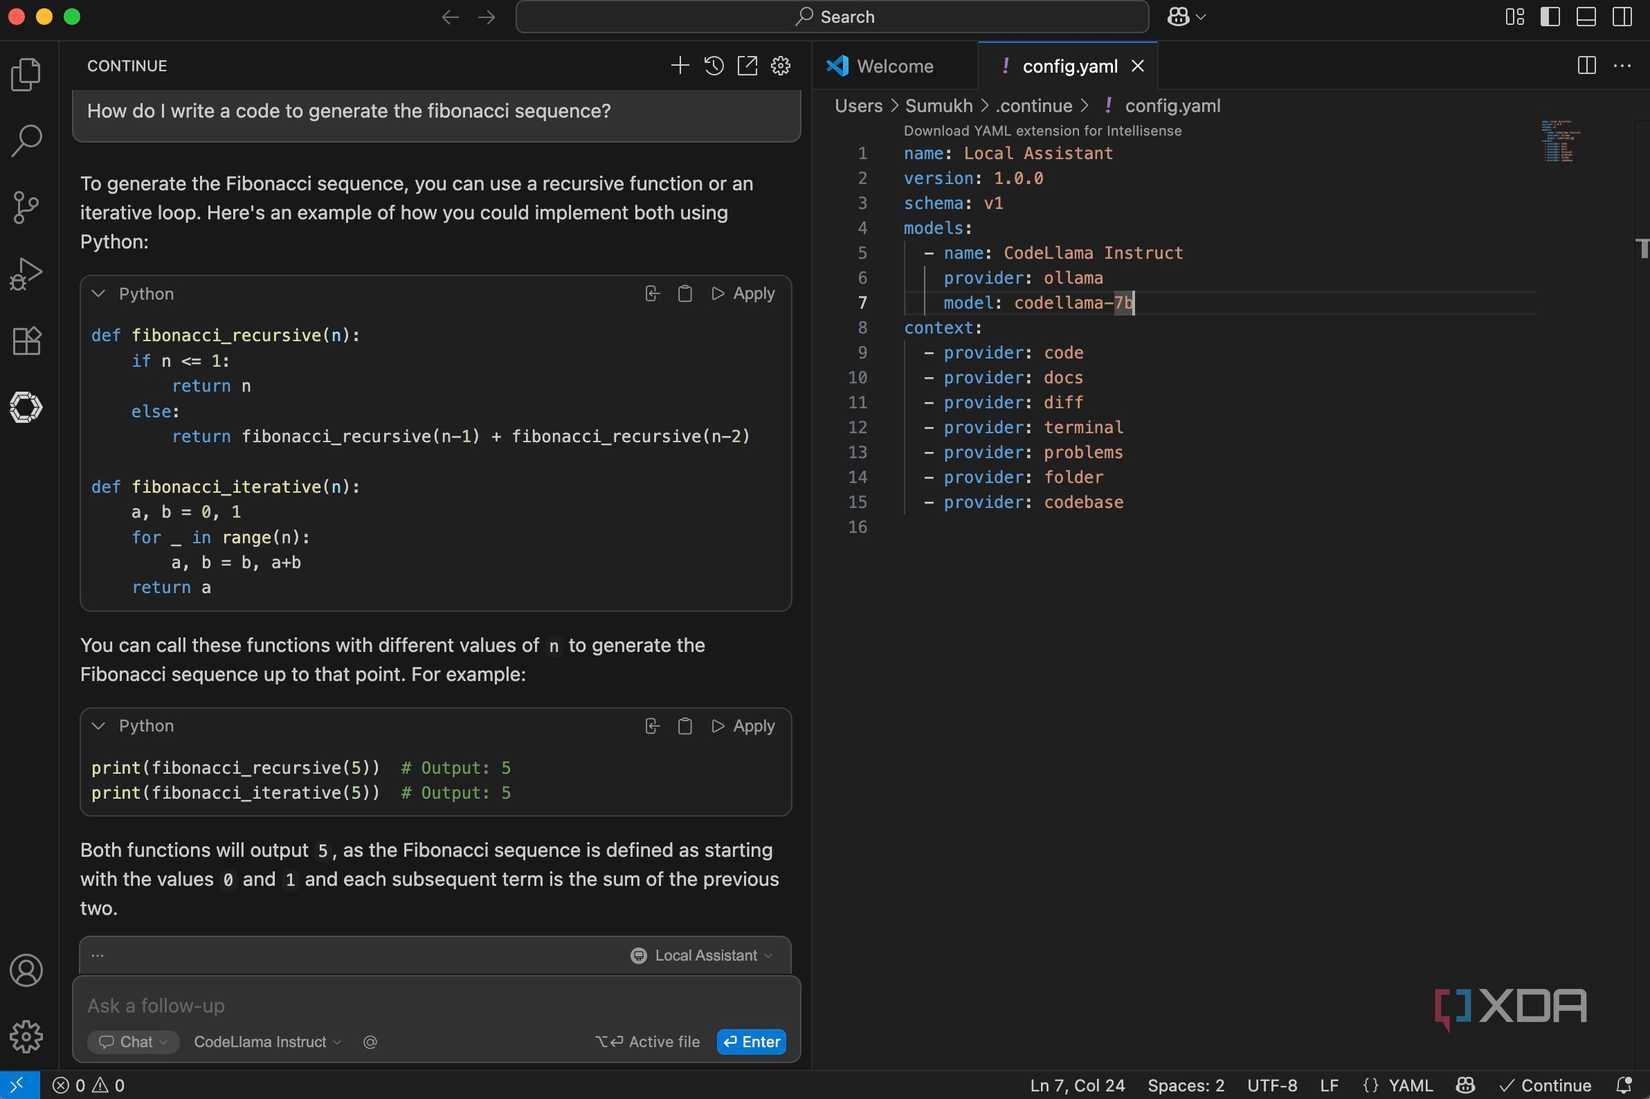Toggle the bottom panel visibility
The width and height of the screenshot is (1650, 1099).
click(x=1586, y=16)
